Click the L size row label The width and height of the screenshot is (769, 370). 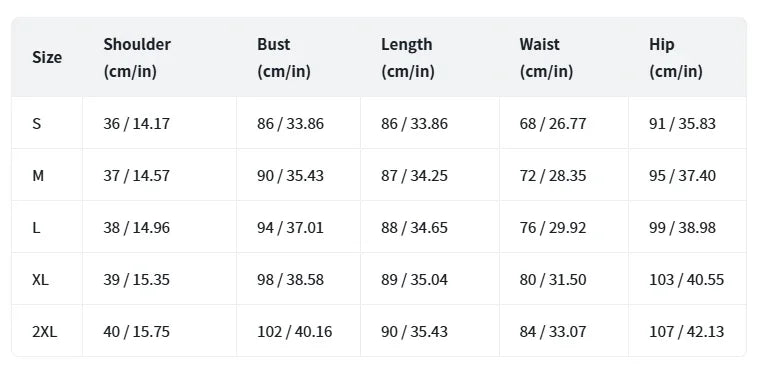[x=36, y=227]
